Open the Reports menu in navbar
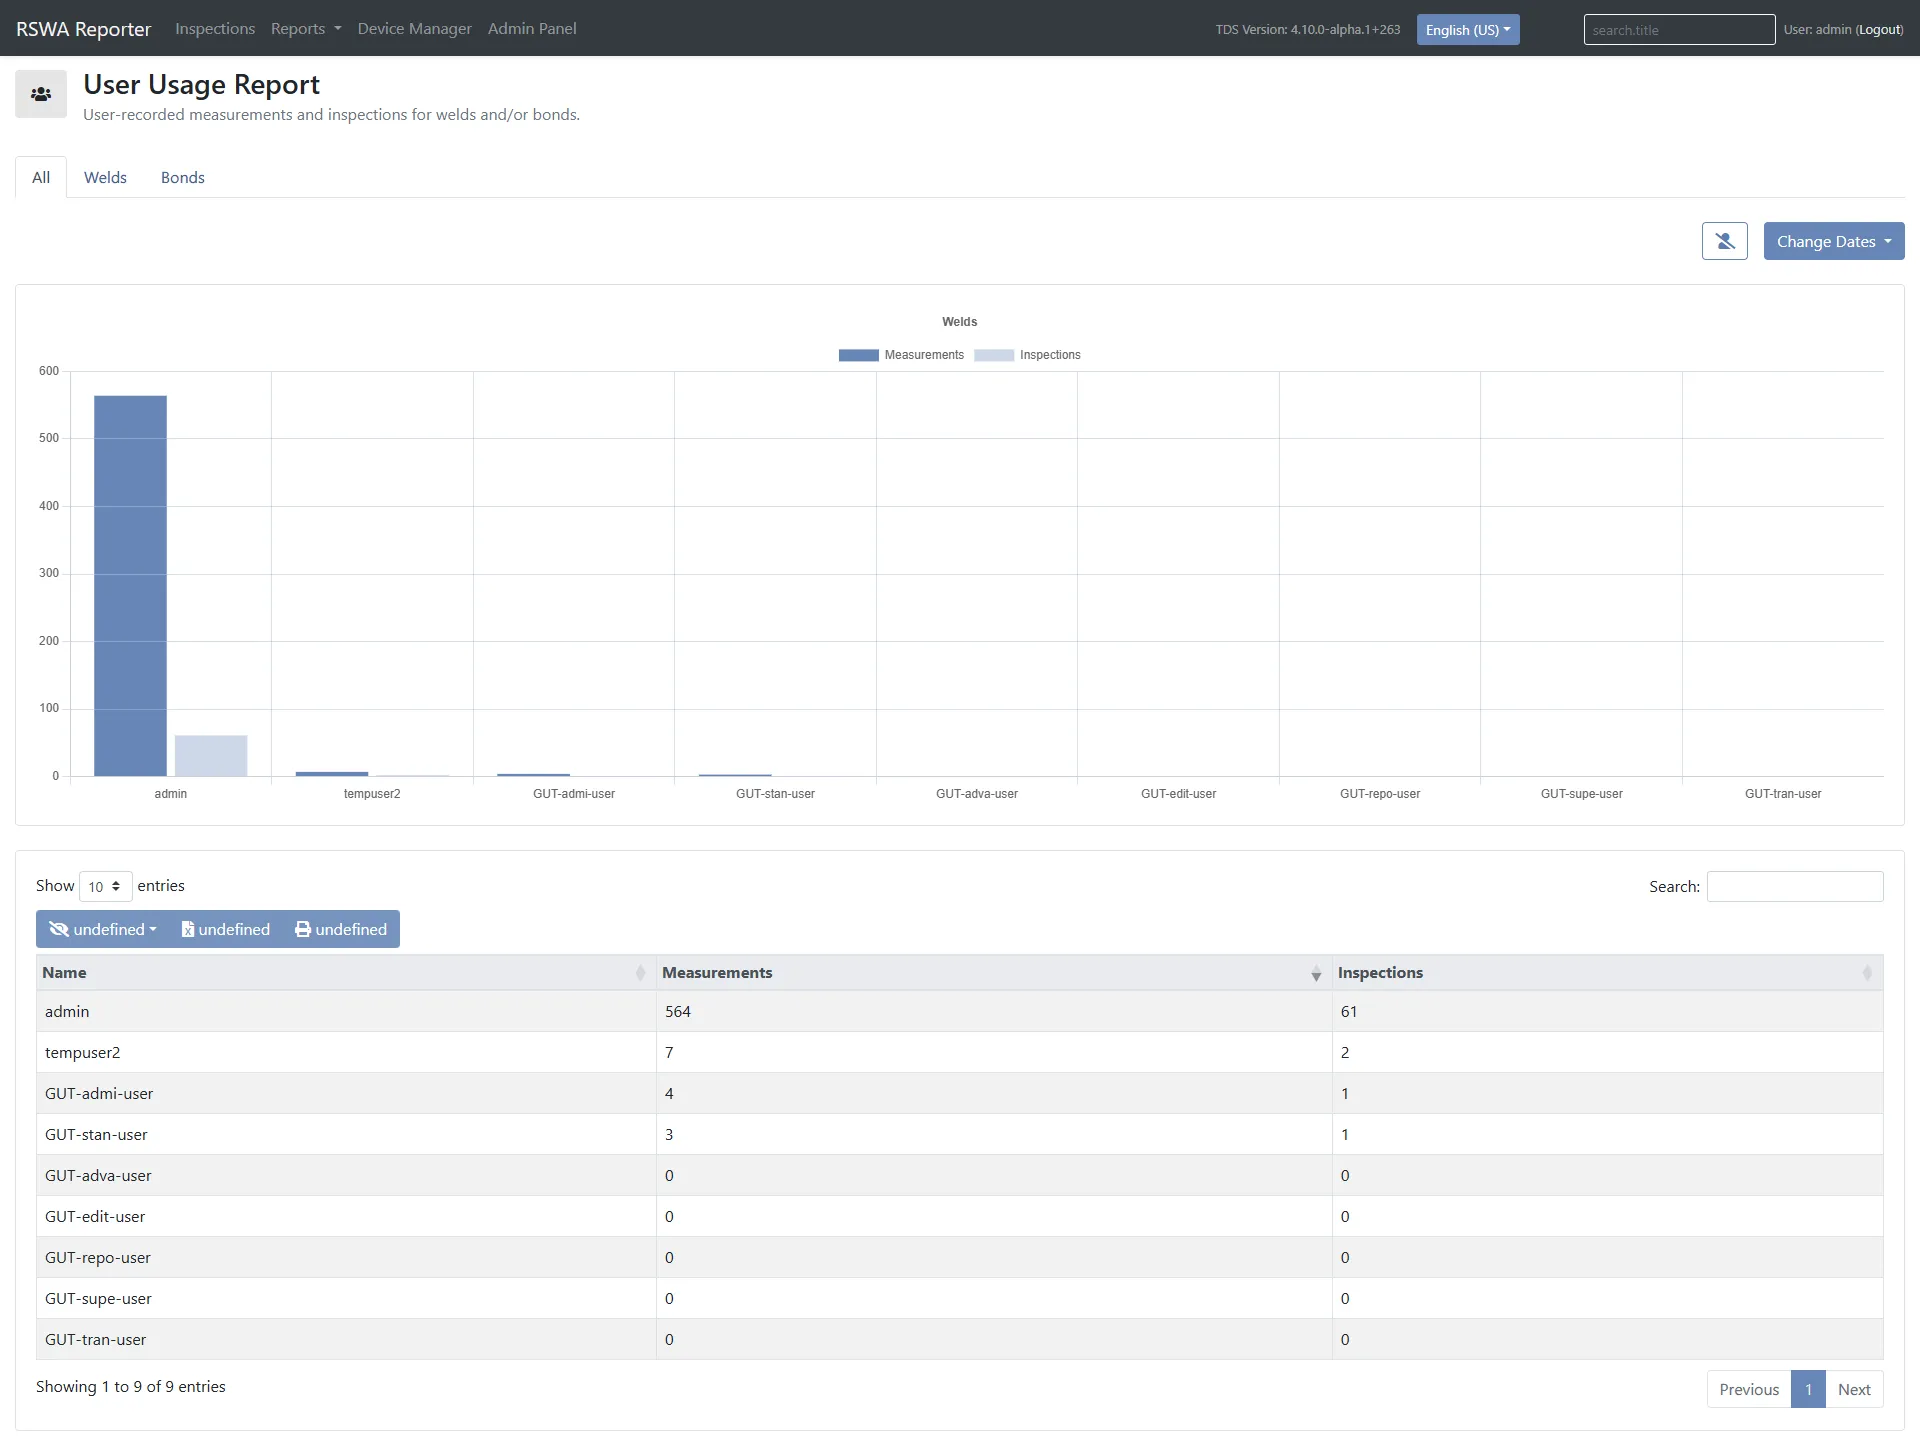Screen dimensions: 1920x1455 click(305, 28)
